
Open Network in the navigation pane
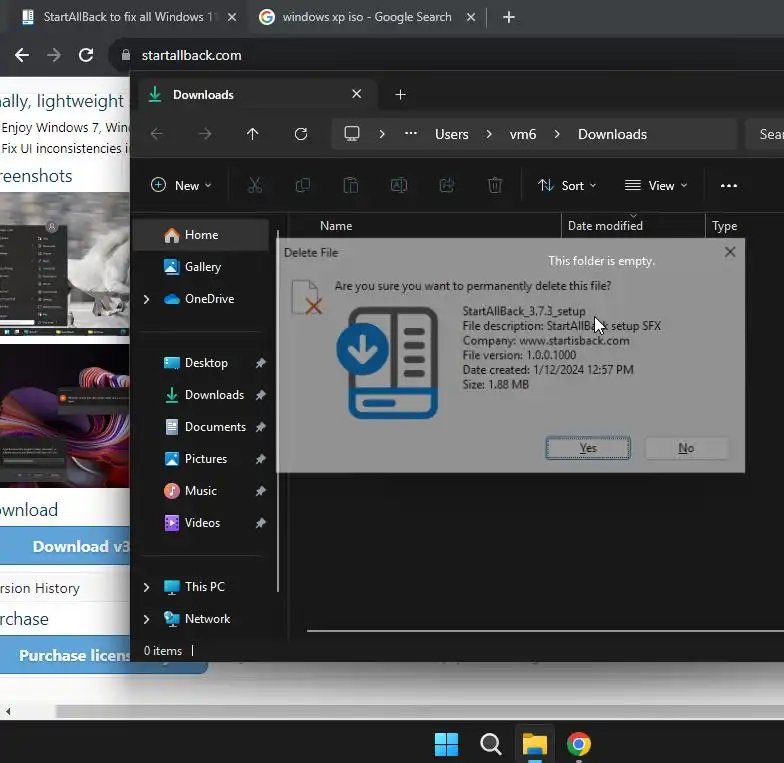[207, 618]
